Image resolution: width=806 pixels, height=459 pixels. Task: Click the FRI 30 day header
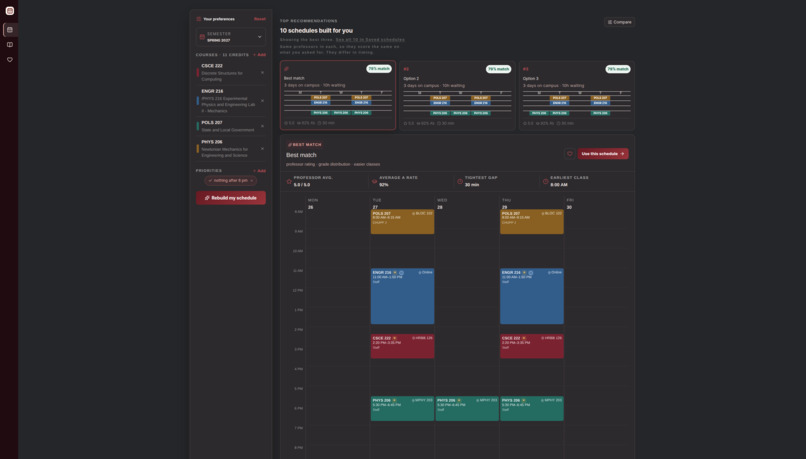pyautogui.click(x=570, y=204)
